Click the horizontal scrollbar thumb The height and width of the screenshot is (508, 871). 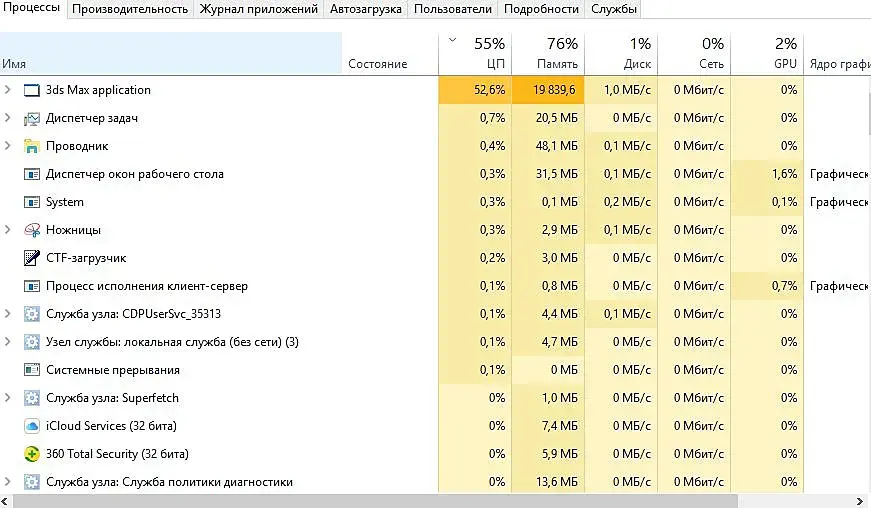tap(375, 502)
